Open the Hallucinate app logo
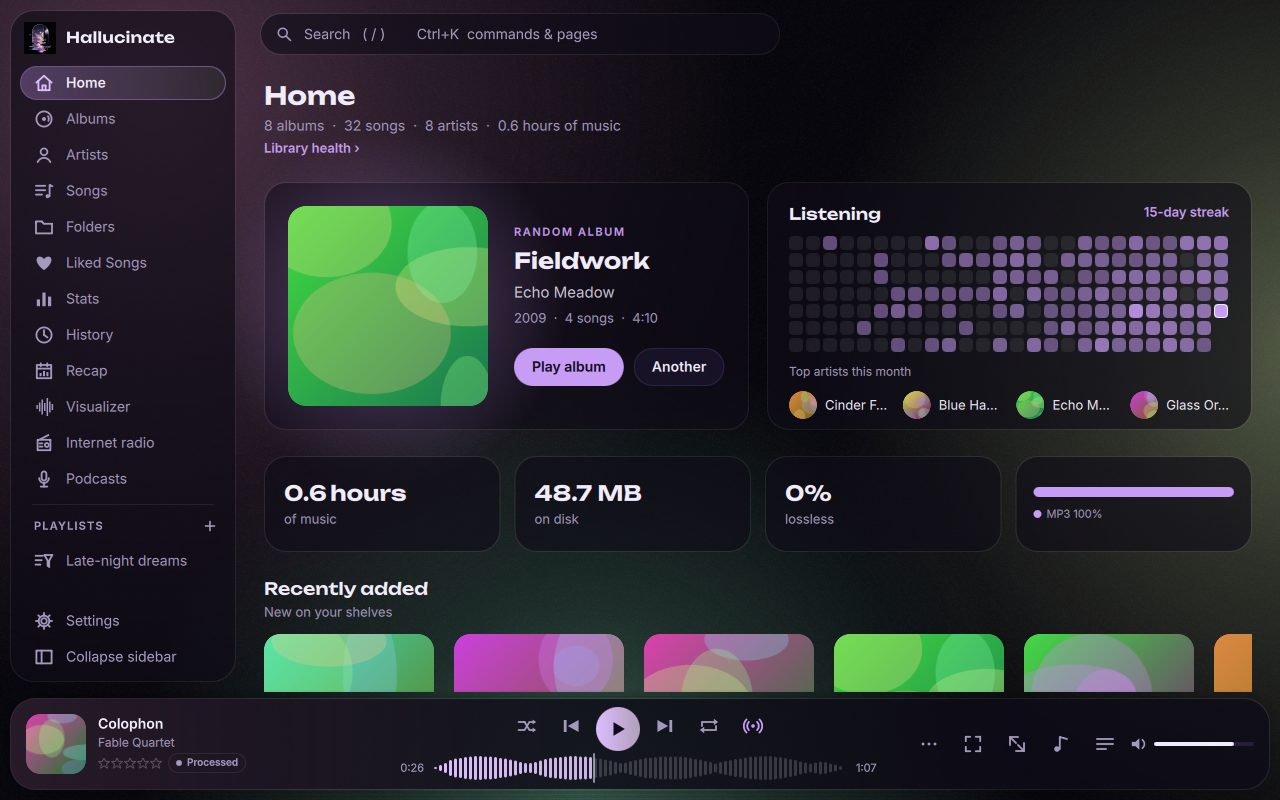1280x800 pixels. tap(40, 38)
